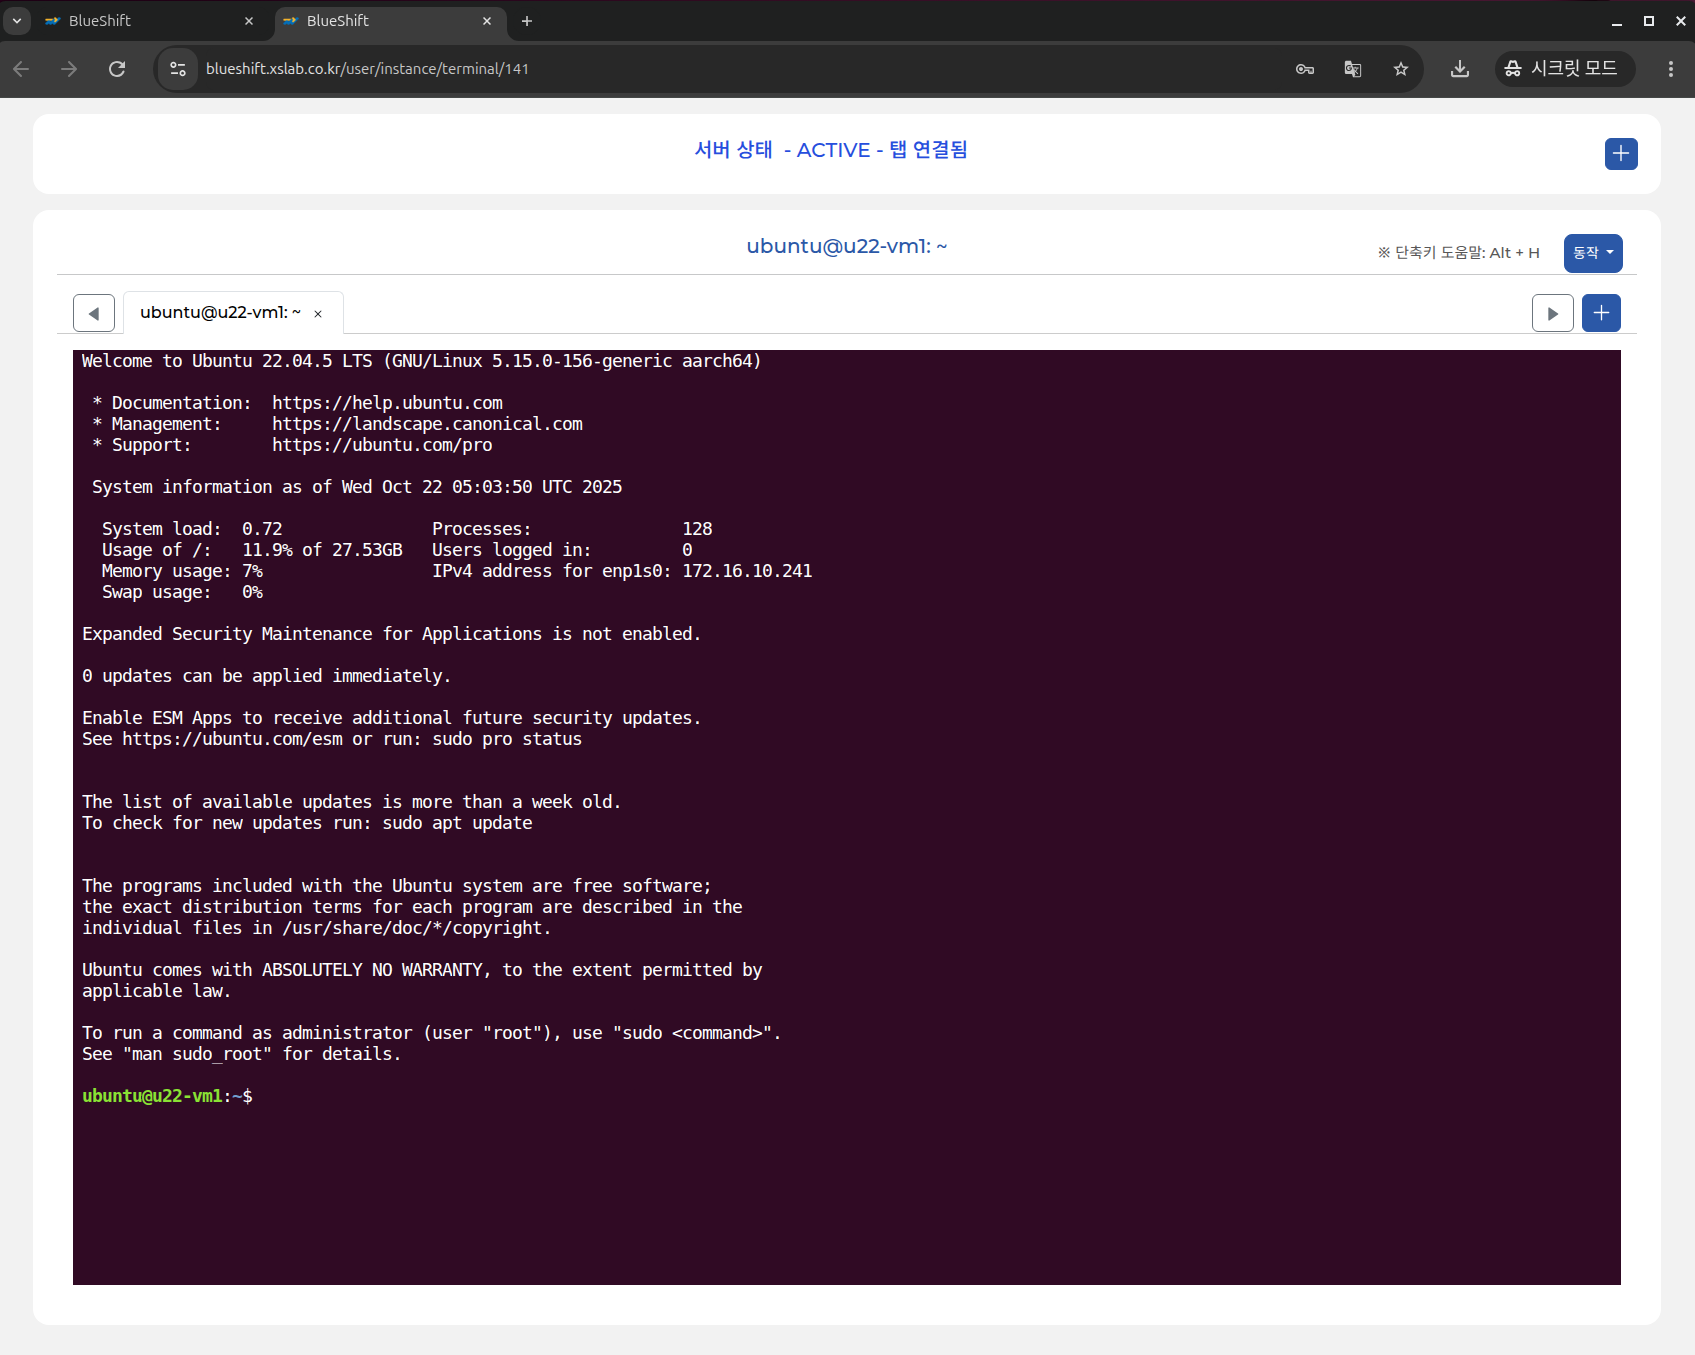Screen dimensions: 1695x1355
Task: Open the site information icon in address bar
Action: pos(178,69)
